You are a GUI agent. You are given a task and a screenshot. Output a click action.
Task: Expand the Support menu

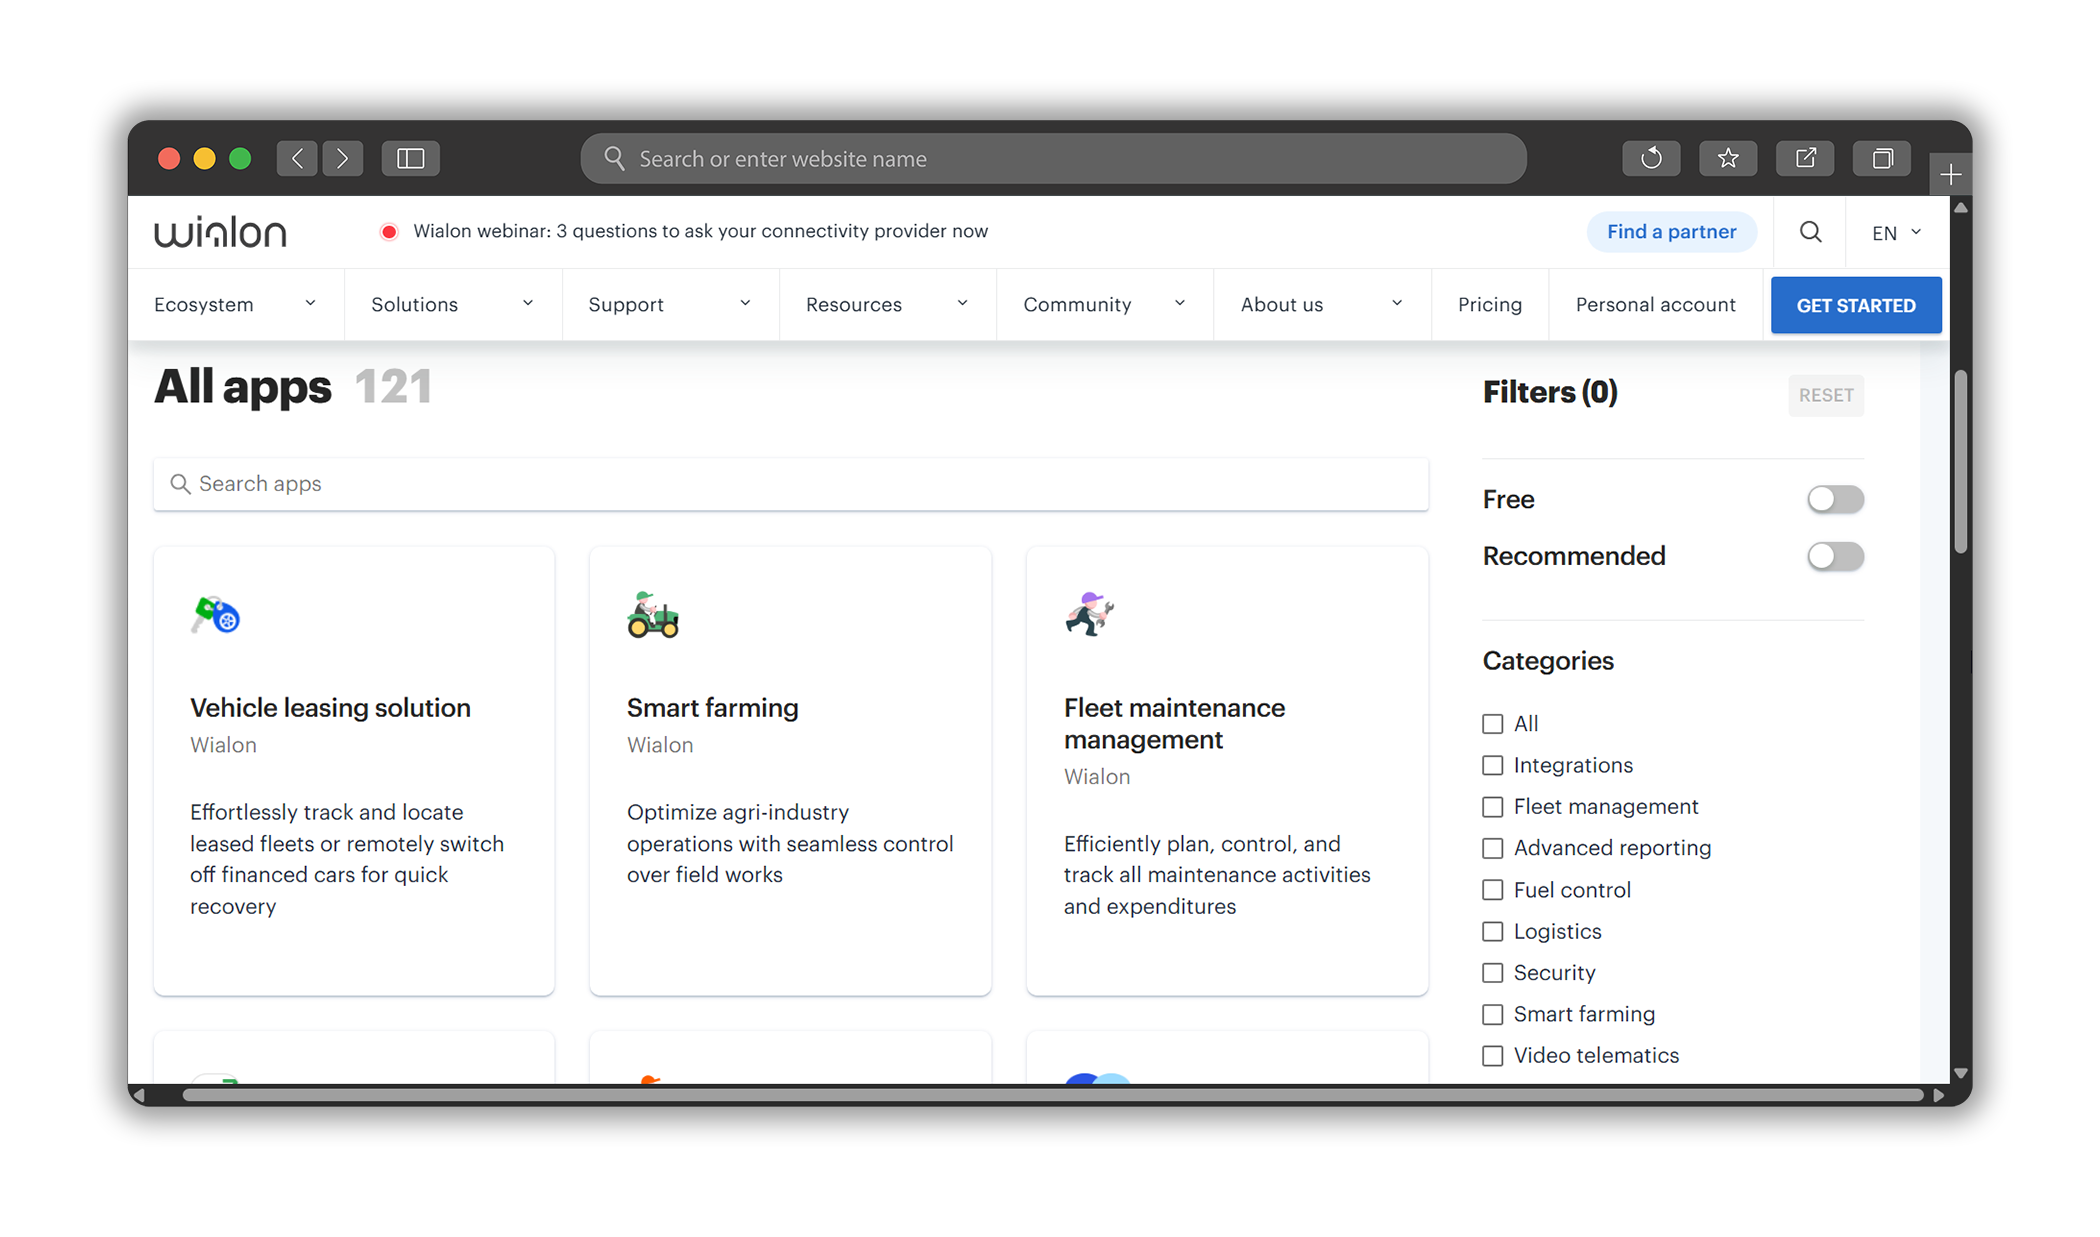670,305
